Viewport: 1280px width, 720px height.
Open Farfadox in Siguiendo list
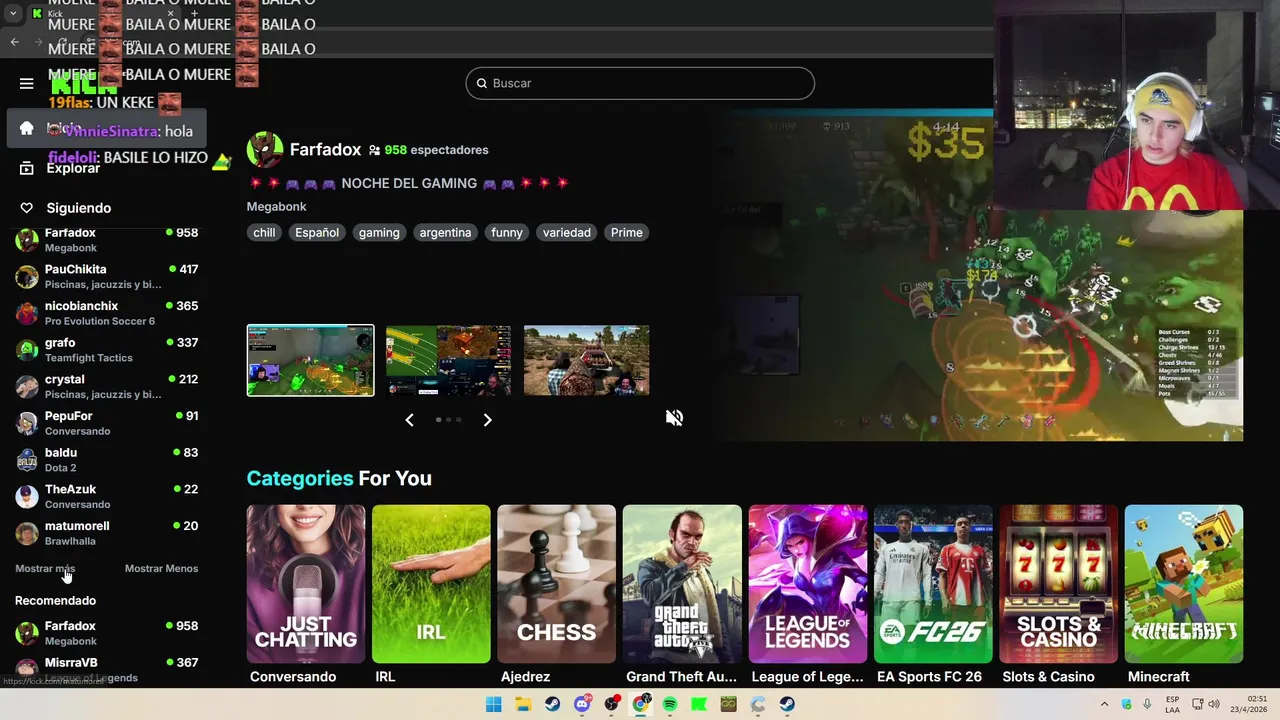pos(107,240)
